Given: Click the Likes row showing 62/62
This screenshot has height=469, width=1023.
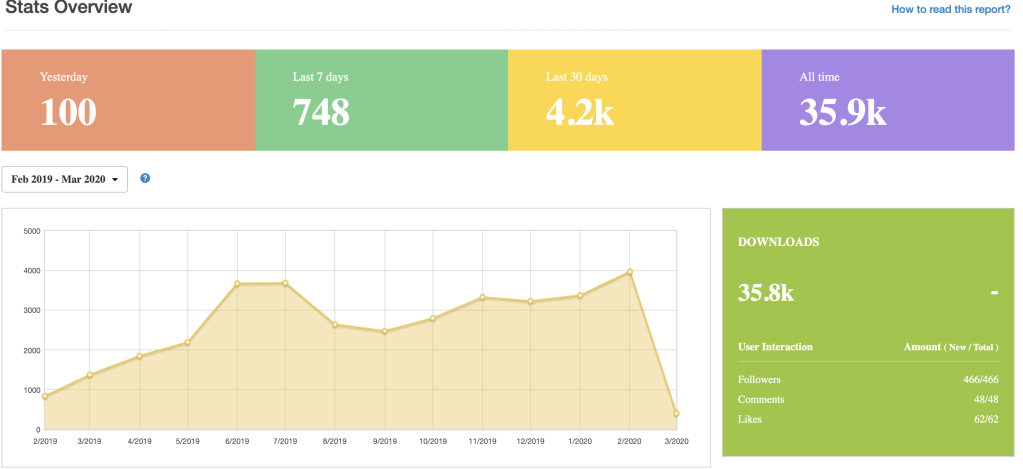Looking at the screenshot, I should [x=868, y=419].
